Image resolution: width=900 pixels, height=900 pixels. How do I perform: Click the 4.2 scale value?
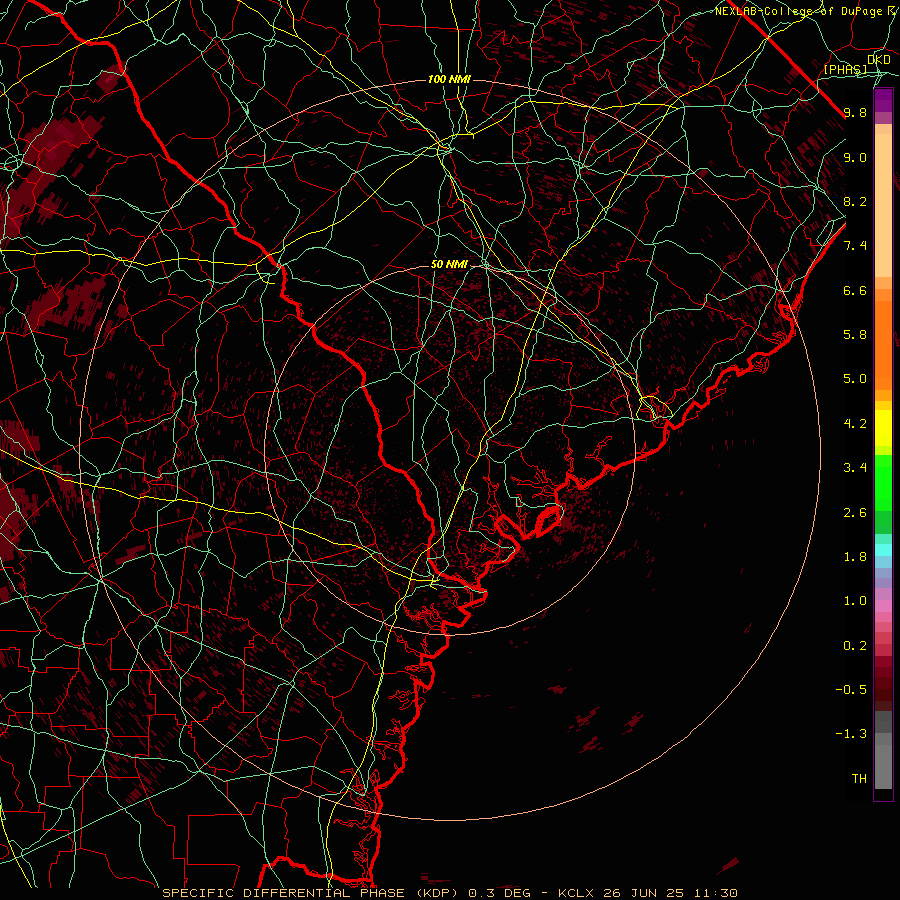tap(855, 424)
